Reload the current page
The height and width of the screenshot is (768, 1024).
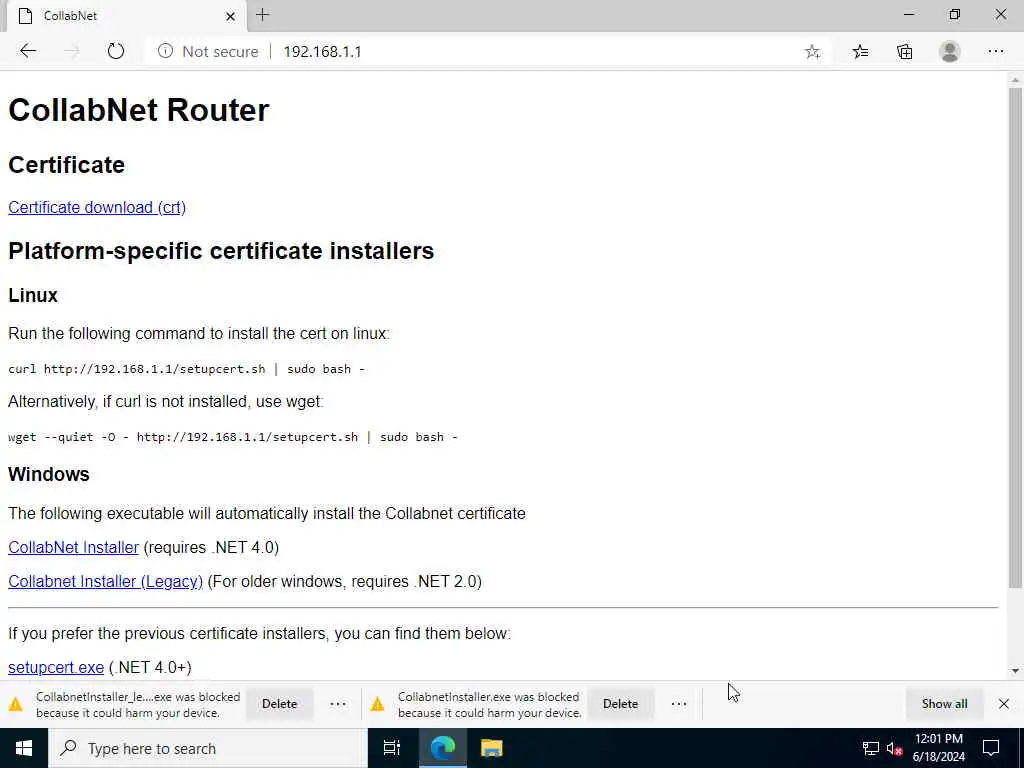click(x=116, y=51)
